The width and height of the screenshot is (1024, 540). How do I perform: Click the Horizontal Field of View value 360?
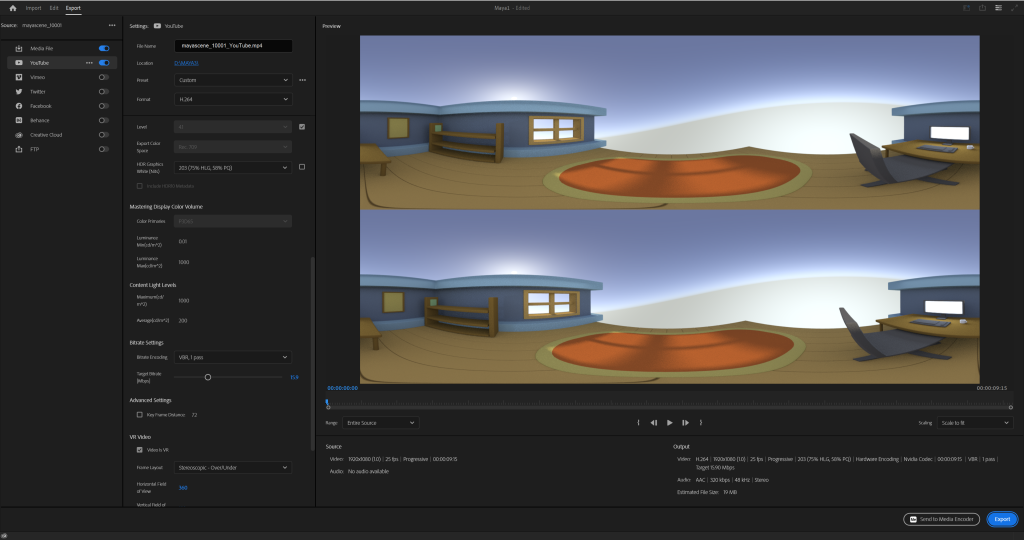183,488
